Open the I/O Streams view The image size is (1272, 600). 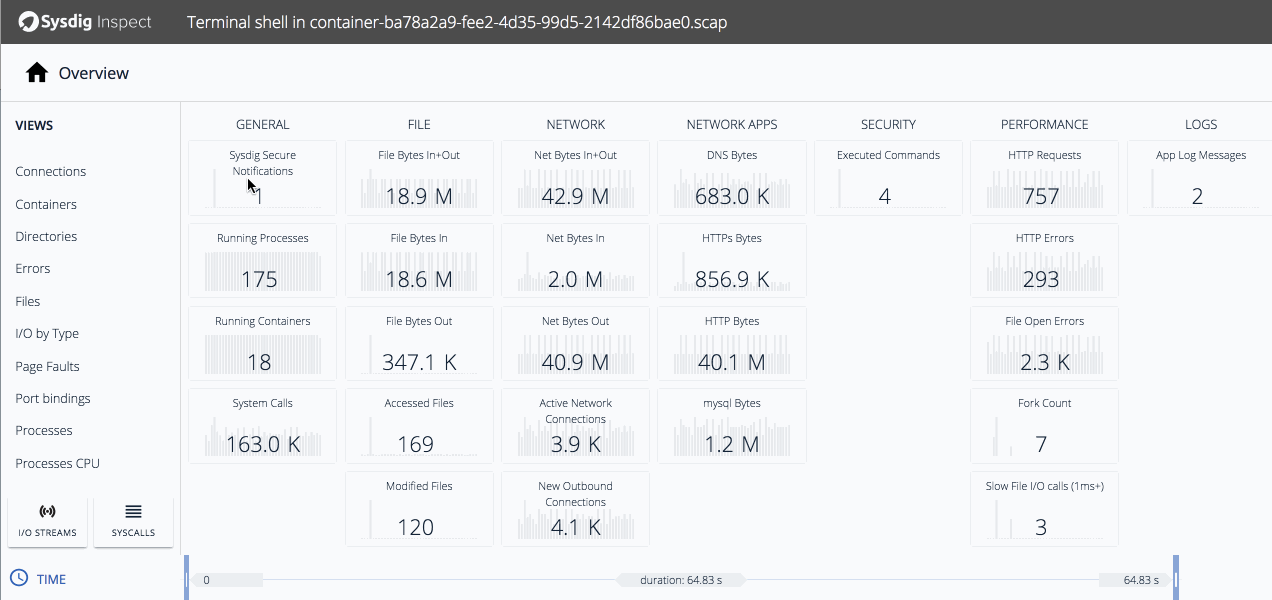coord(48,521)
